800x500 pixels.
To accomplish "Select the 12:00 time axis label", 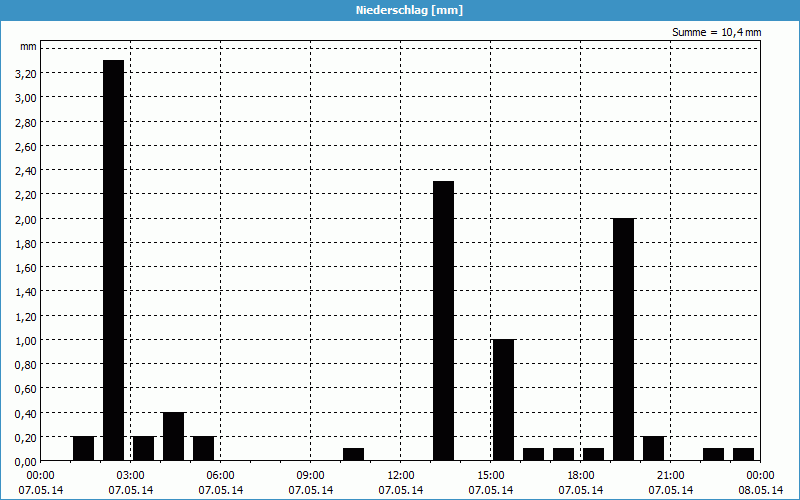I will coord(400,475).
